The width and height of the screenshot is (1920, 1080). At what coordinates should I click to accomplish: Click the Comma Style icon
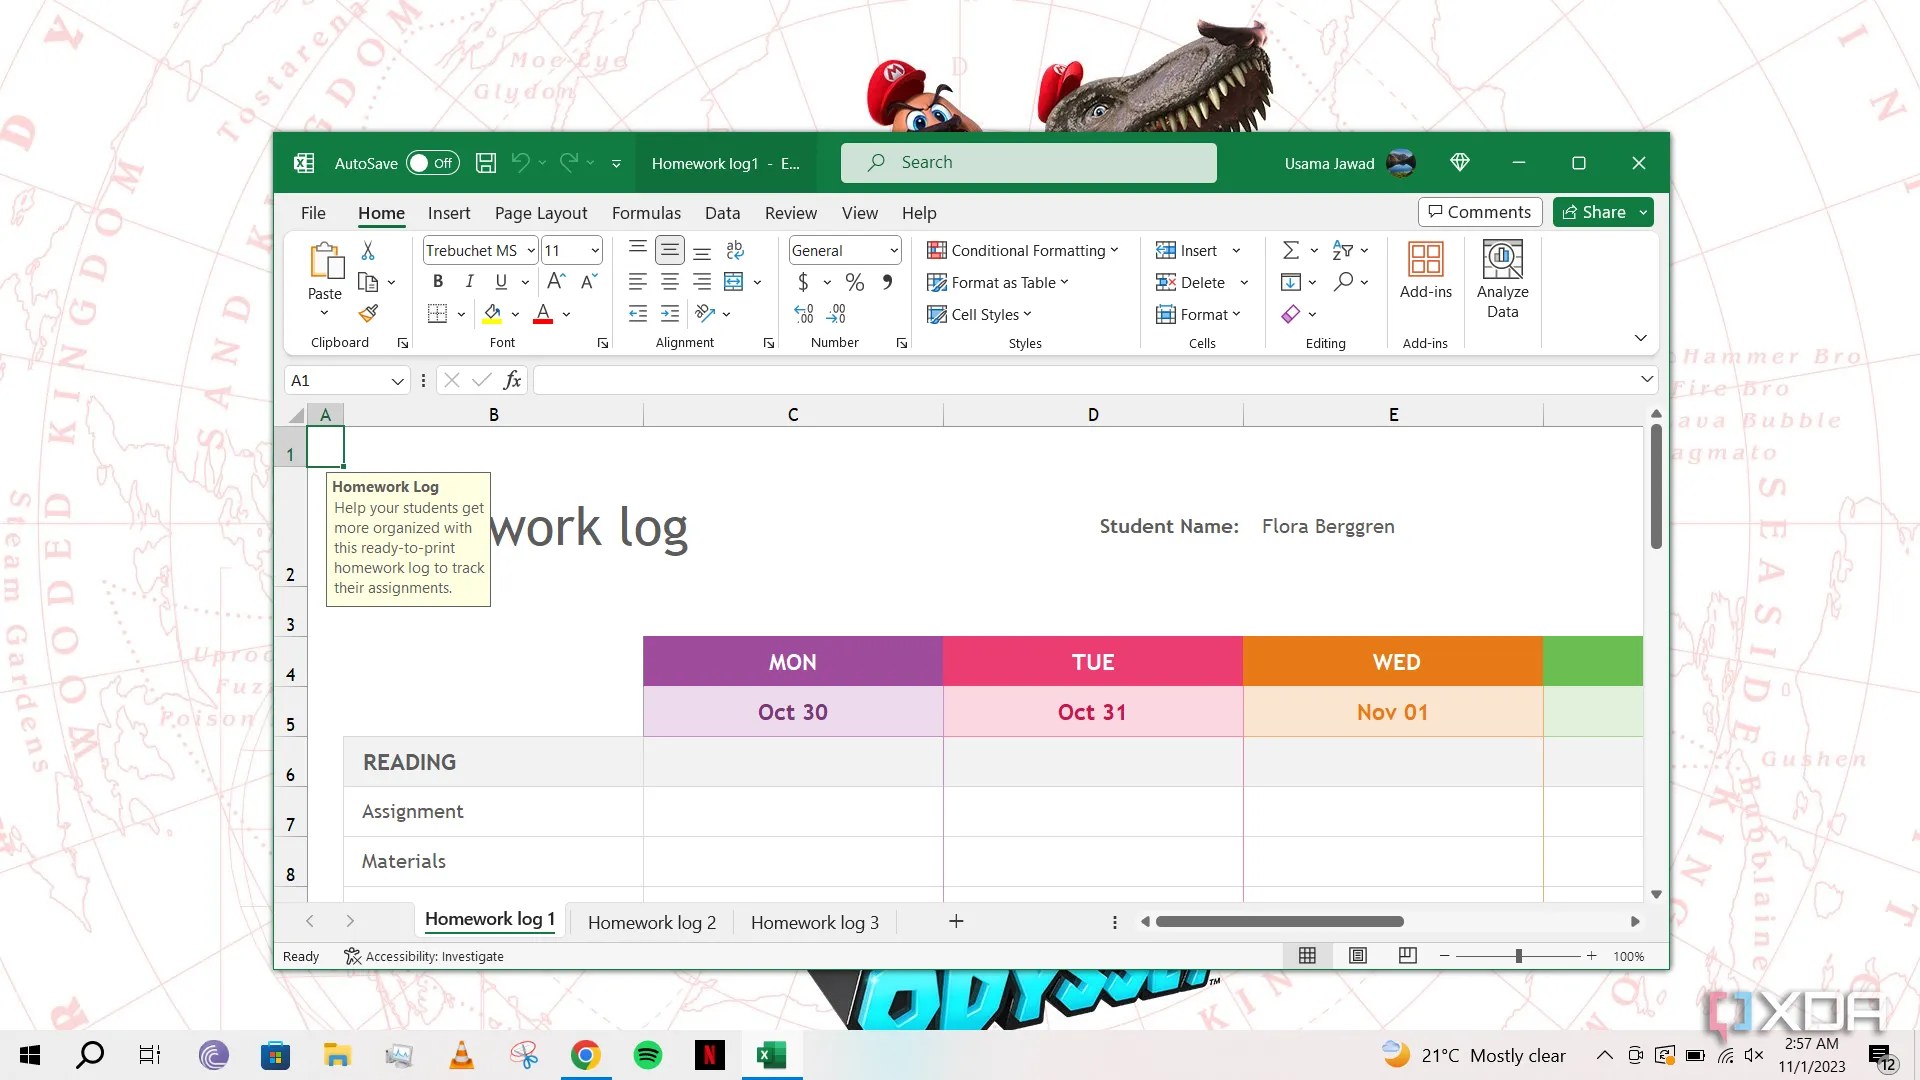(886, 282)
